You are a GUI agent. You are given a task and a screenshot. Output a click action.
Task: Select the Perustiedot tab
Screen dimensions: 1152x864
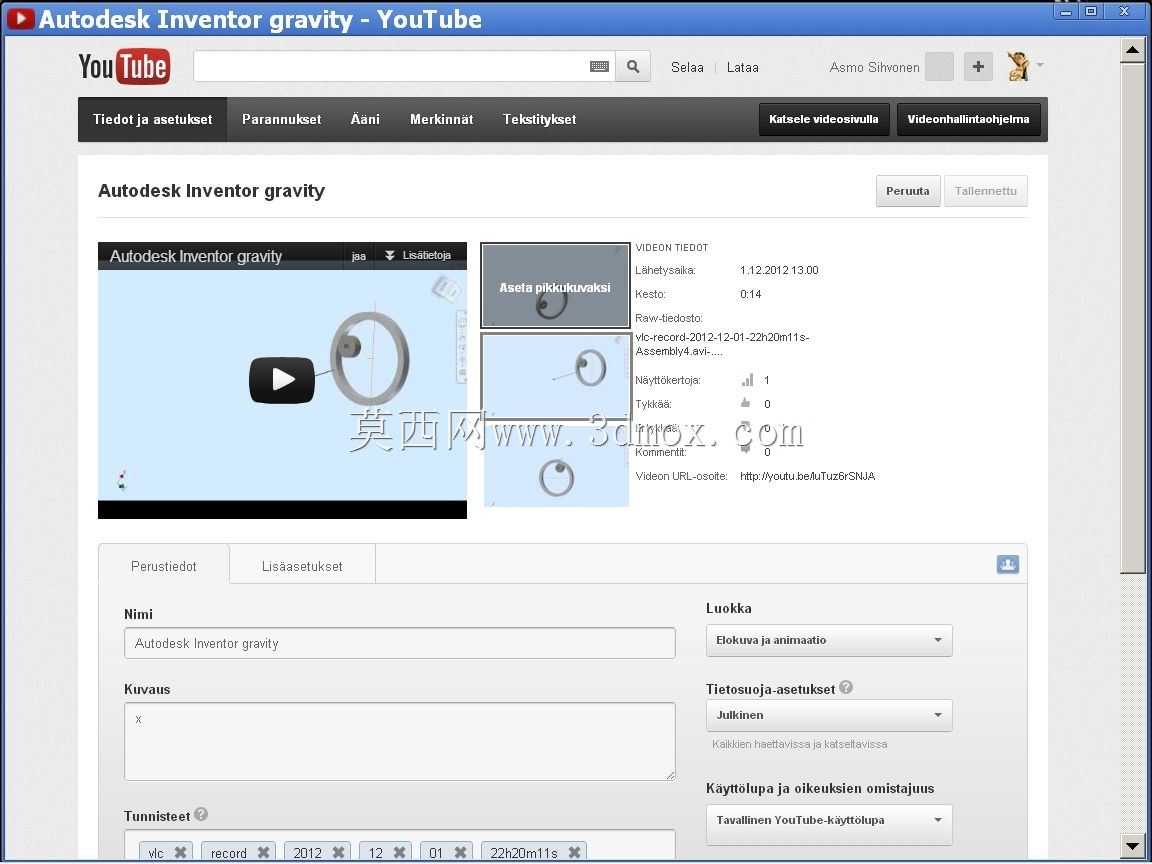164,566
